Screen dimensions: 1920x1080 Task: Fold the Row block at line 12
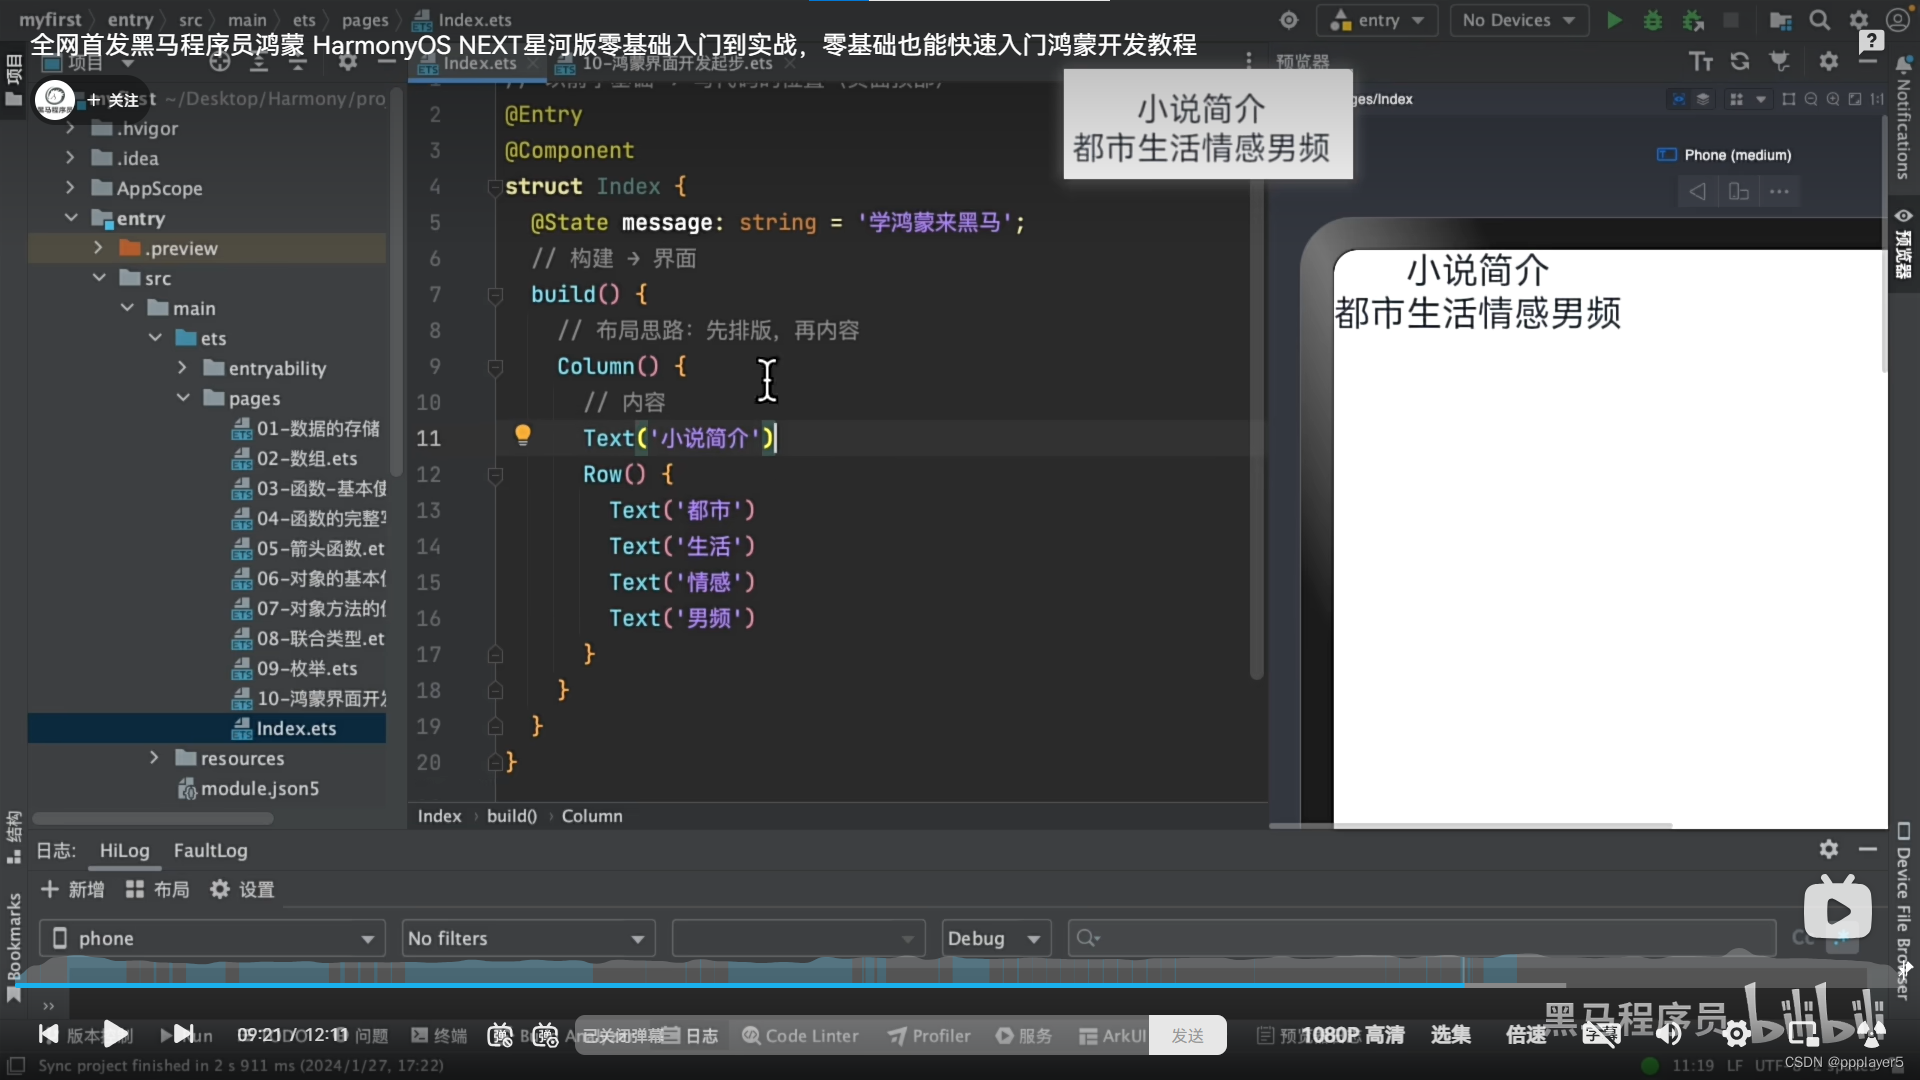(x=495, y=475)
